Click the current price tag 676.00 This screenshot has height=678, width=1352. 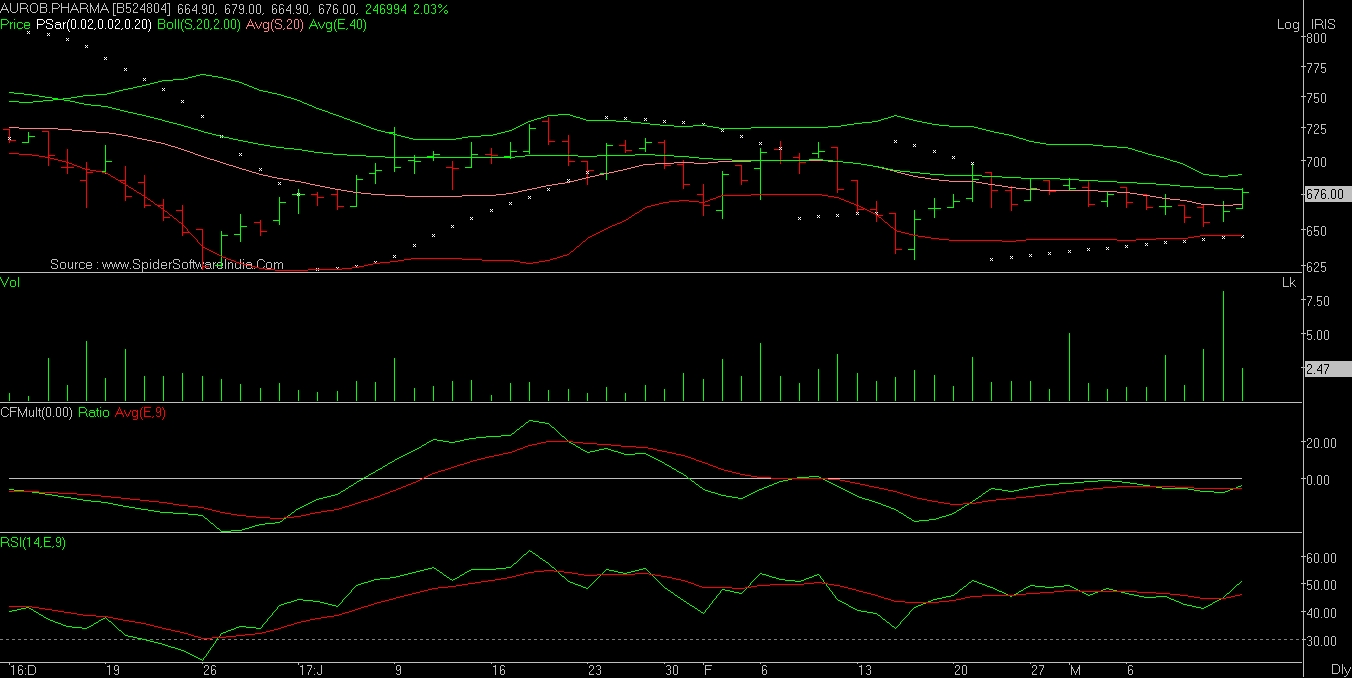pyautogui.click(x=1324, y=195)
